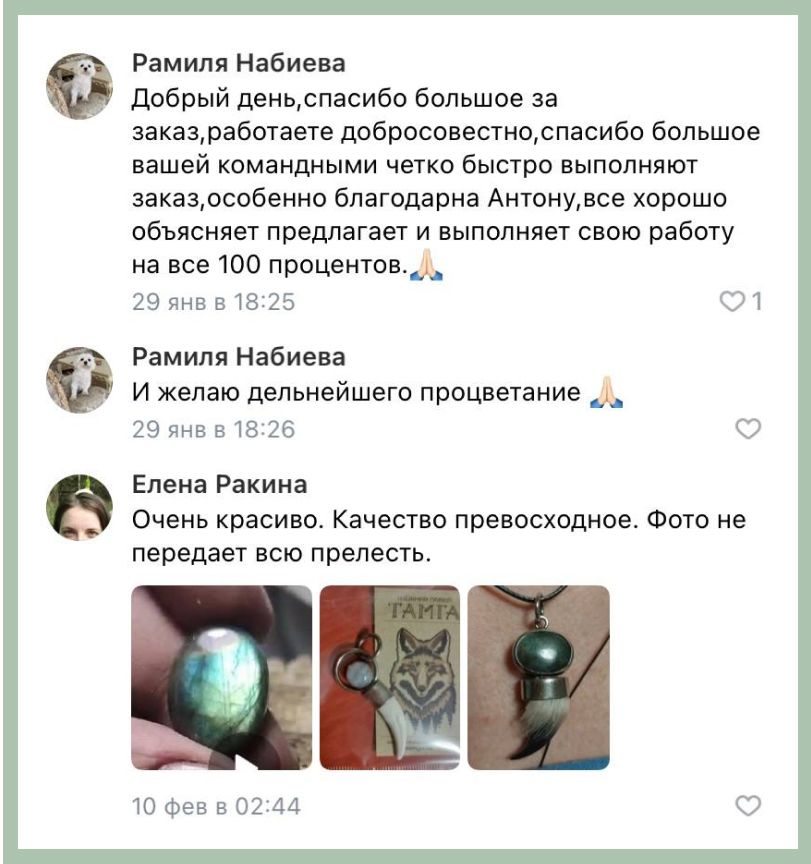Open the Елена Ракина name link
811x864 pixels.
point(219,484)
